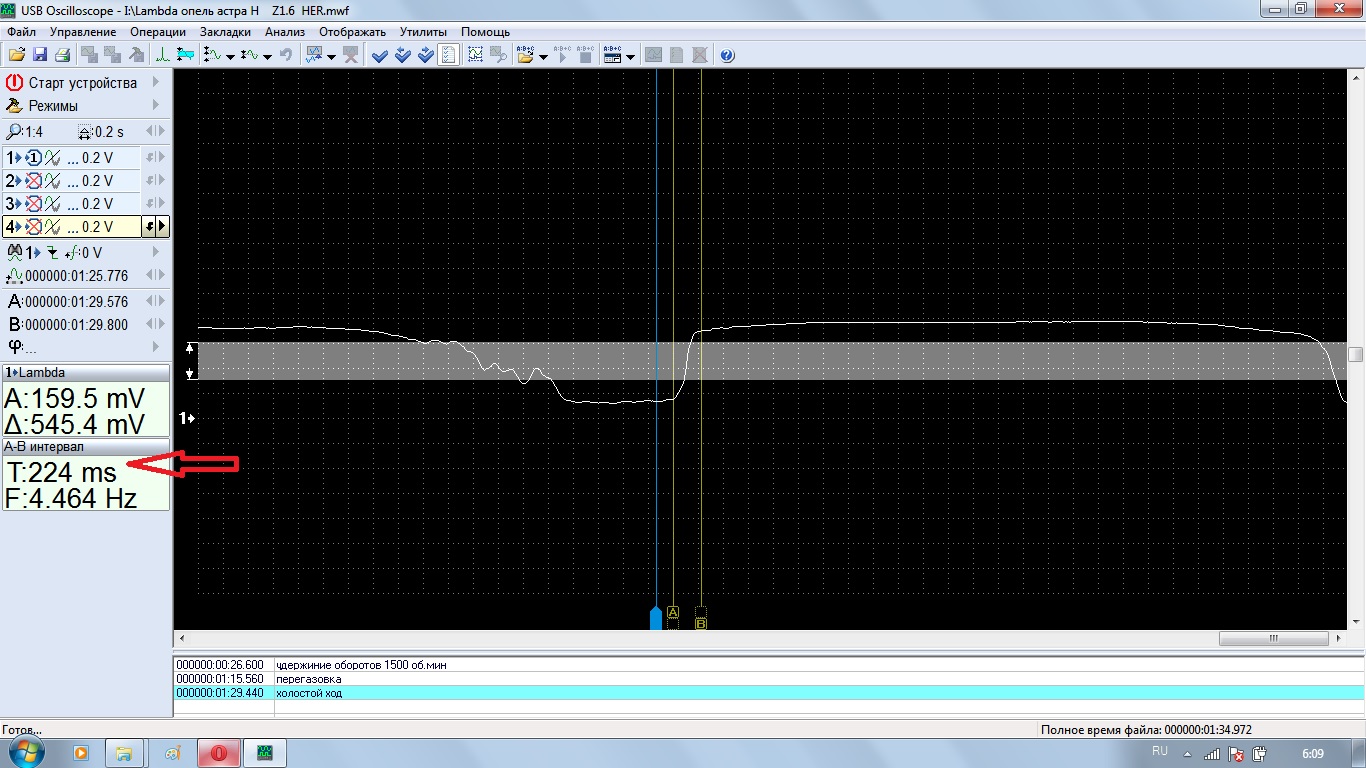Select the холостой ход bookmark row
This screenshot has width=1366, height=768.
click(308, 693)
